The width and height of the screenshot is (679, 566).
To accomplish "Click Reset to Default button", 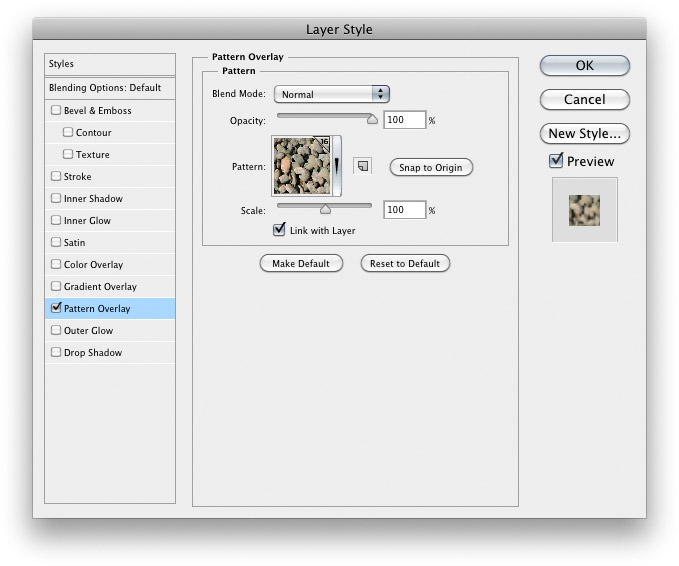I will [x=405, y=263].
